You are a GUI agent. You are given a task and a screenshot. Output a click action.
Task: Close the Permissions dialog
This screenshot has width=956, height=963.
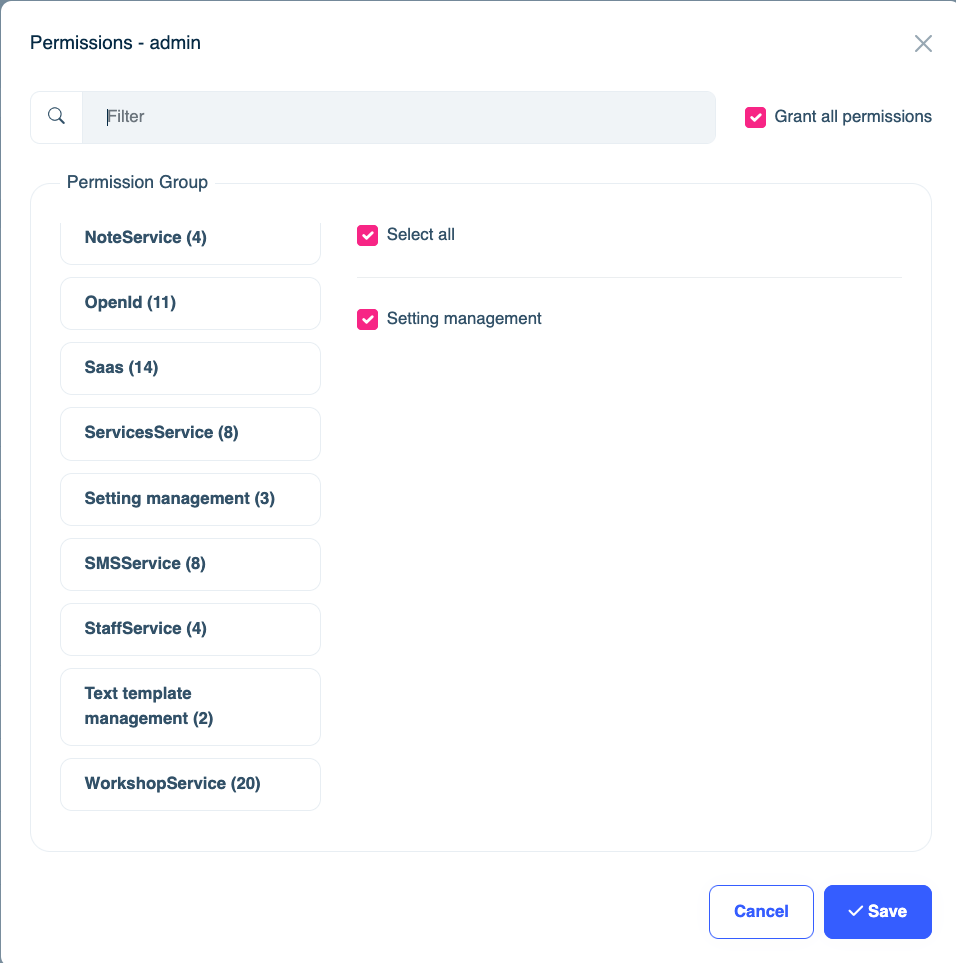pos(923,43)
